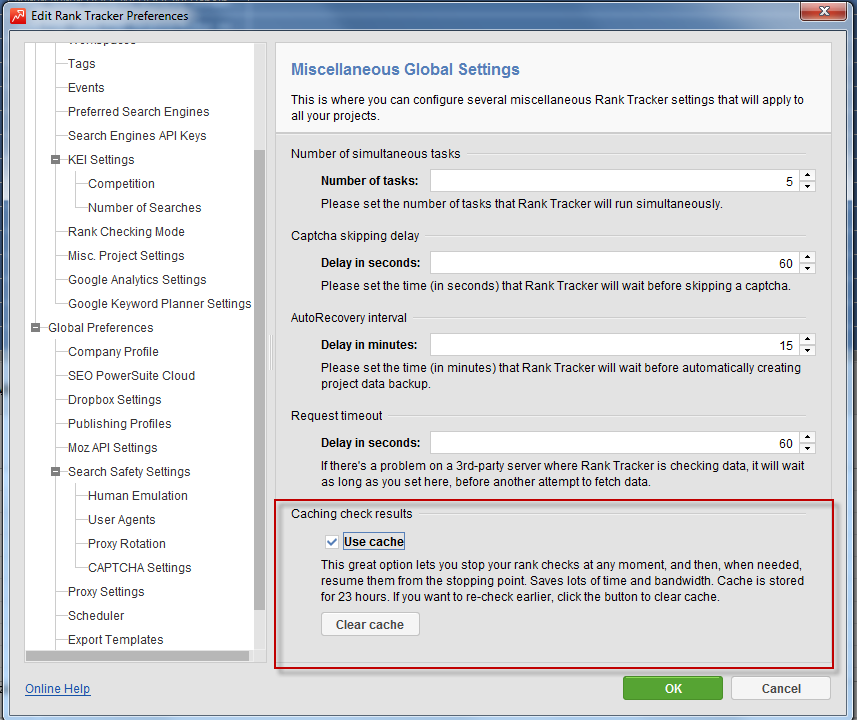Open the Scheduler settings page
Screen dimensions: 857x720
[96, 616]
